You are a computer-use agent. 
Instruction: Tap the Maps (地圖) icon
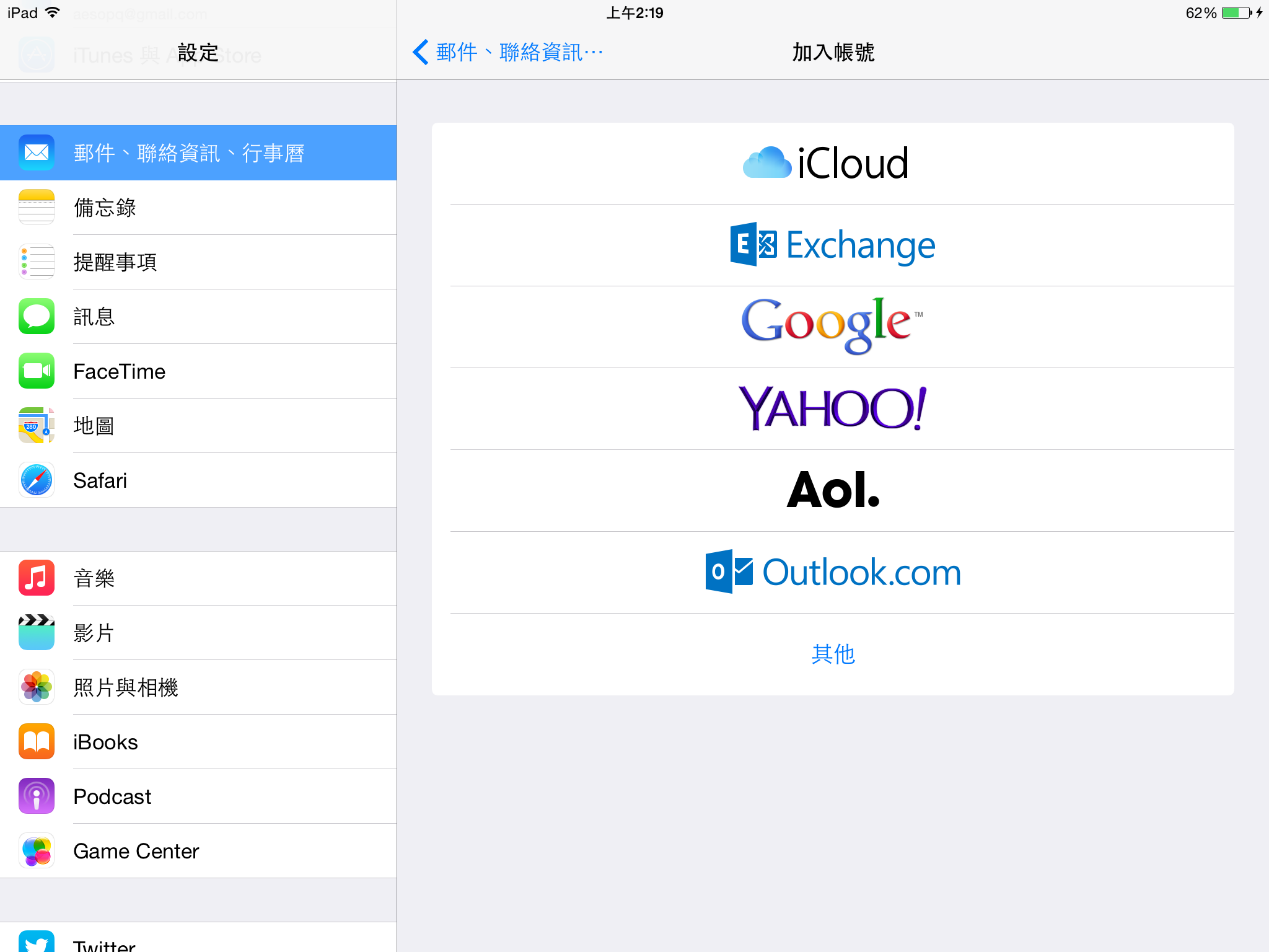tap(36, 426)
